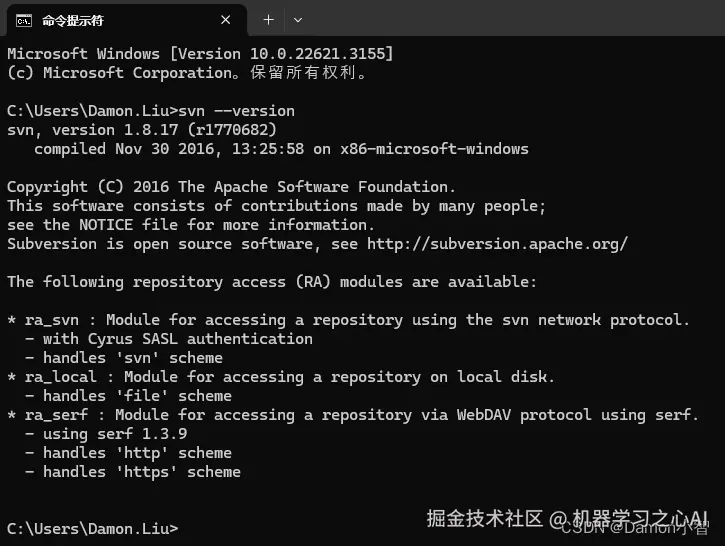Close the 命令提示符 tab
The height and width of the screenshot is (546, 725).
226,20
